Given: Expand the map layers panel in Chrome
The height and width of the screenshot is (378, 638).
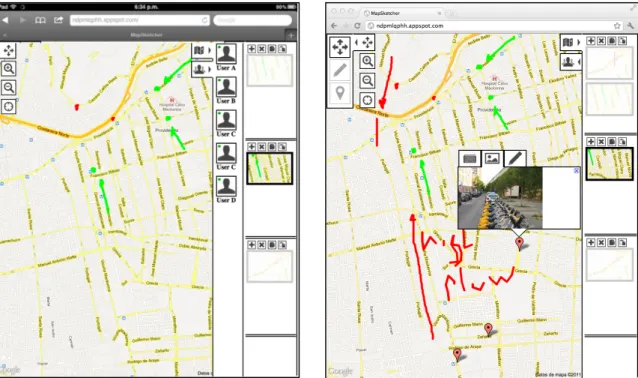Looking at the screenshot, I should [x=571, y=42].
